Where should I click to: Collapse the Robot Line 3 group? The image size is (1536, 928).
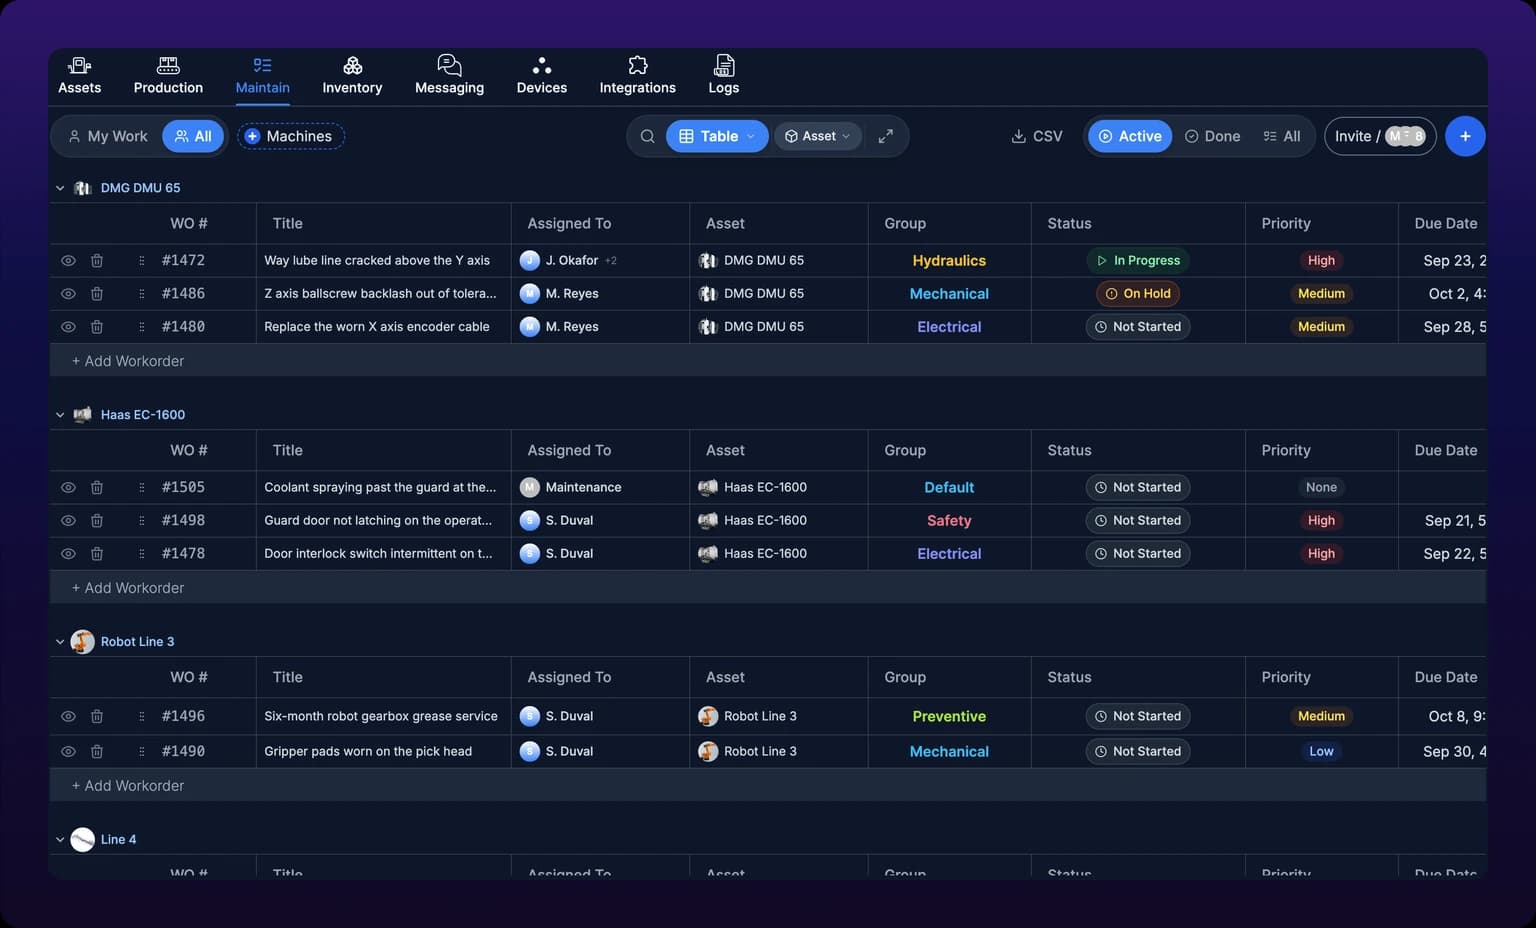click(60, 642)
